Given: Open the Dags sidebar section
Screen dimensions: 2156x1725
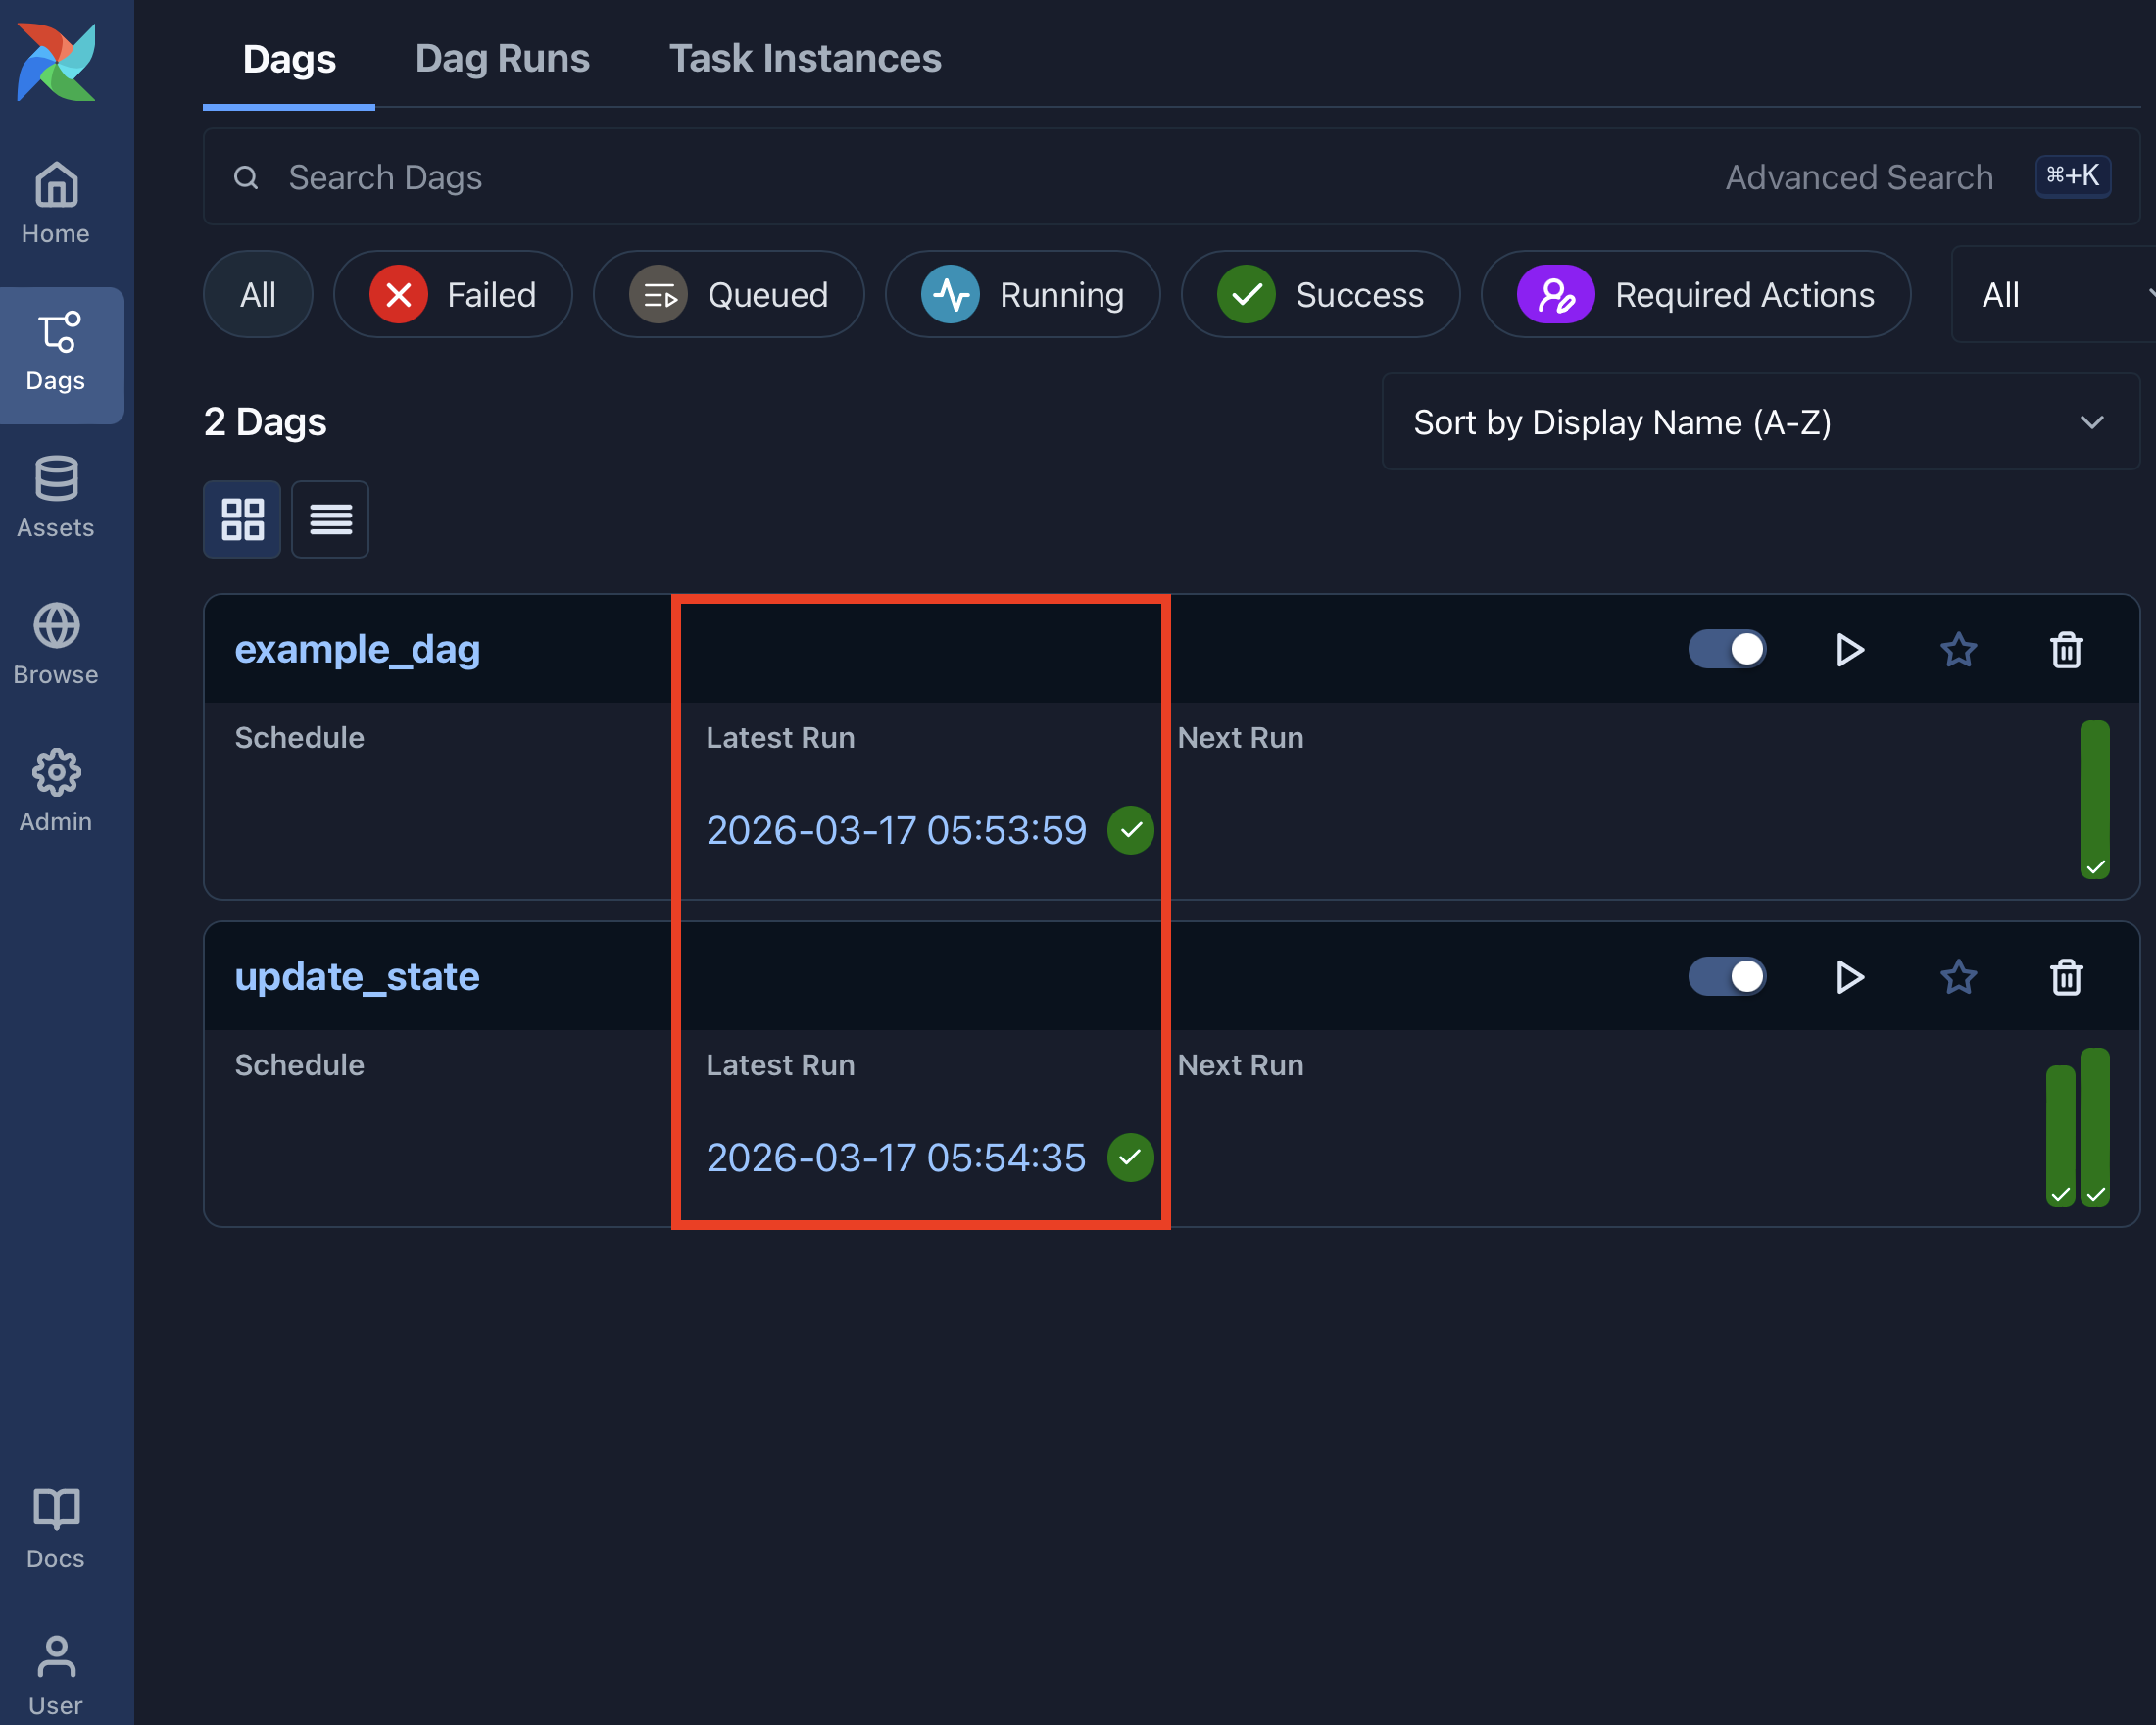Looking at the screenshot, I should pos(56,354).
